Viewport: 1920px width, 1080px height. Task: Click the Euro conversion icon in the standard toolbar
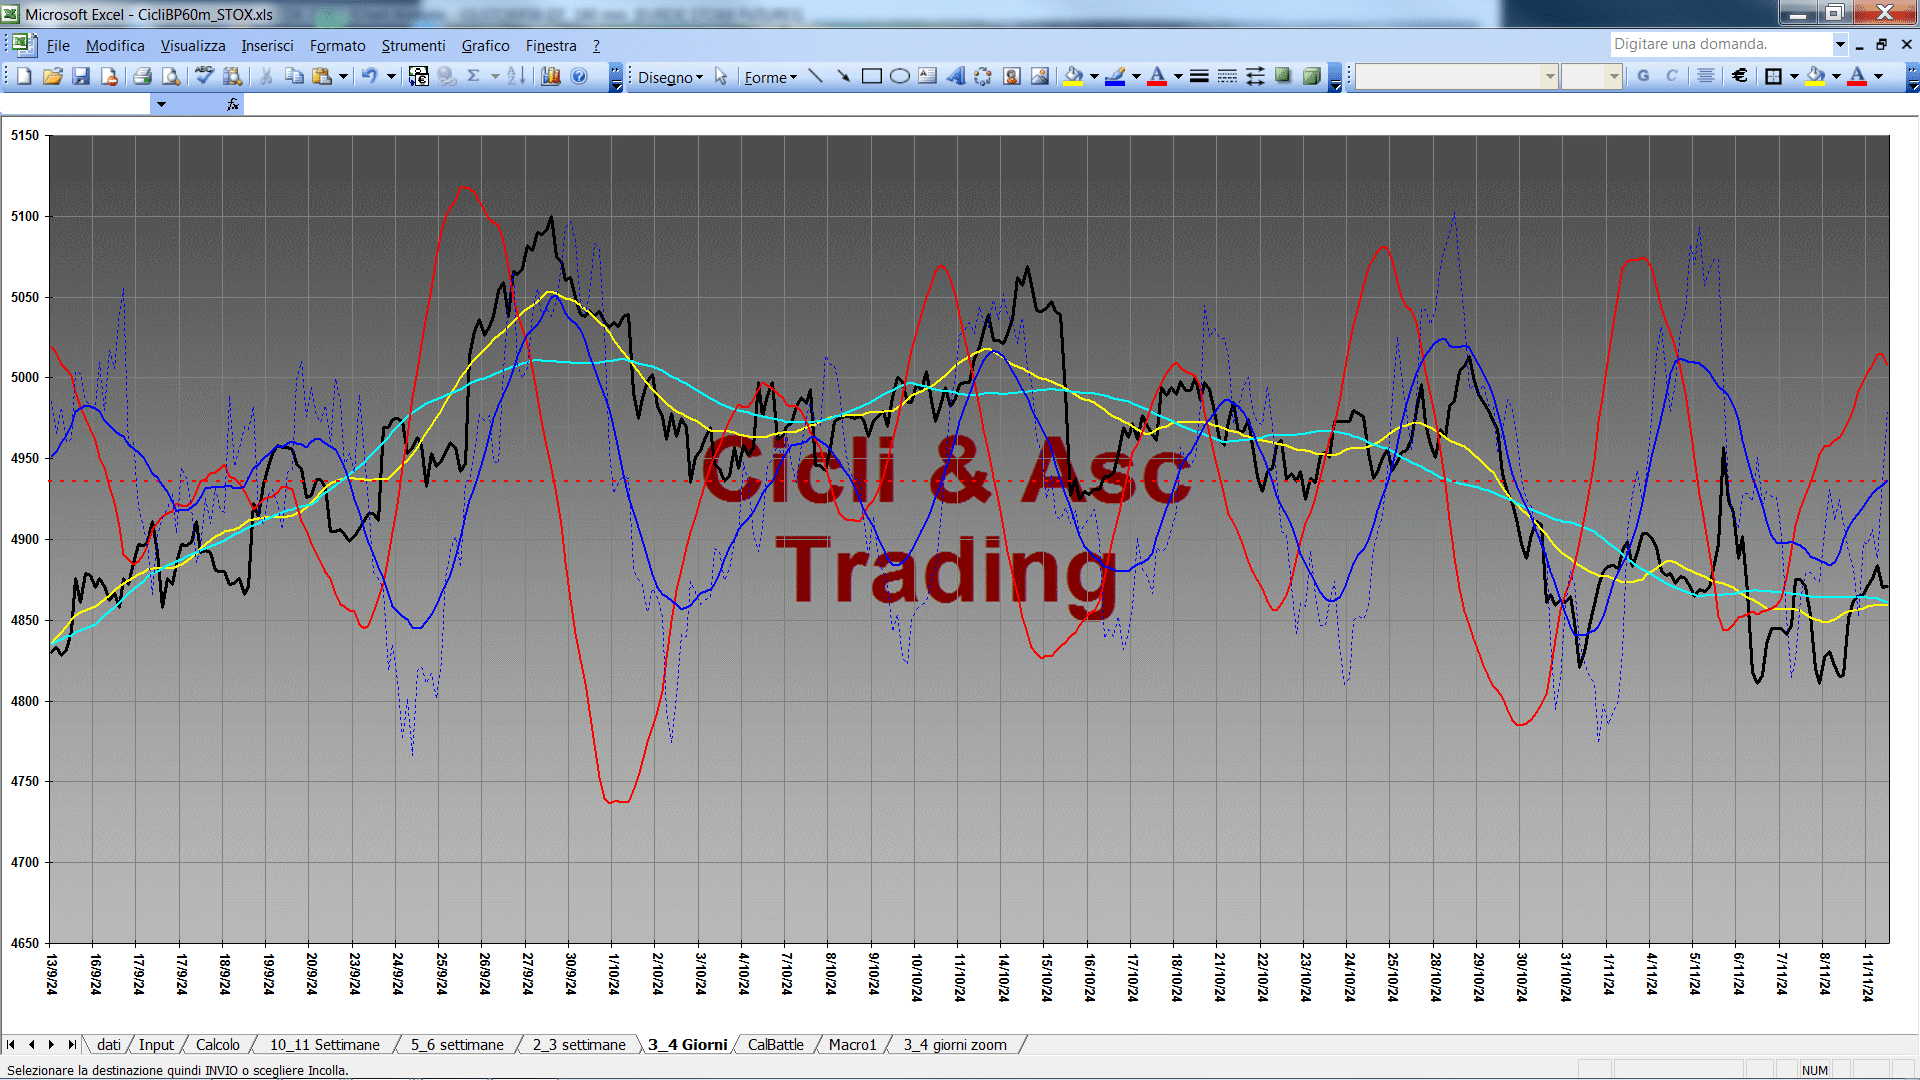pyautogui.click(x=419, y=76)
